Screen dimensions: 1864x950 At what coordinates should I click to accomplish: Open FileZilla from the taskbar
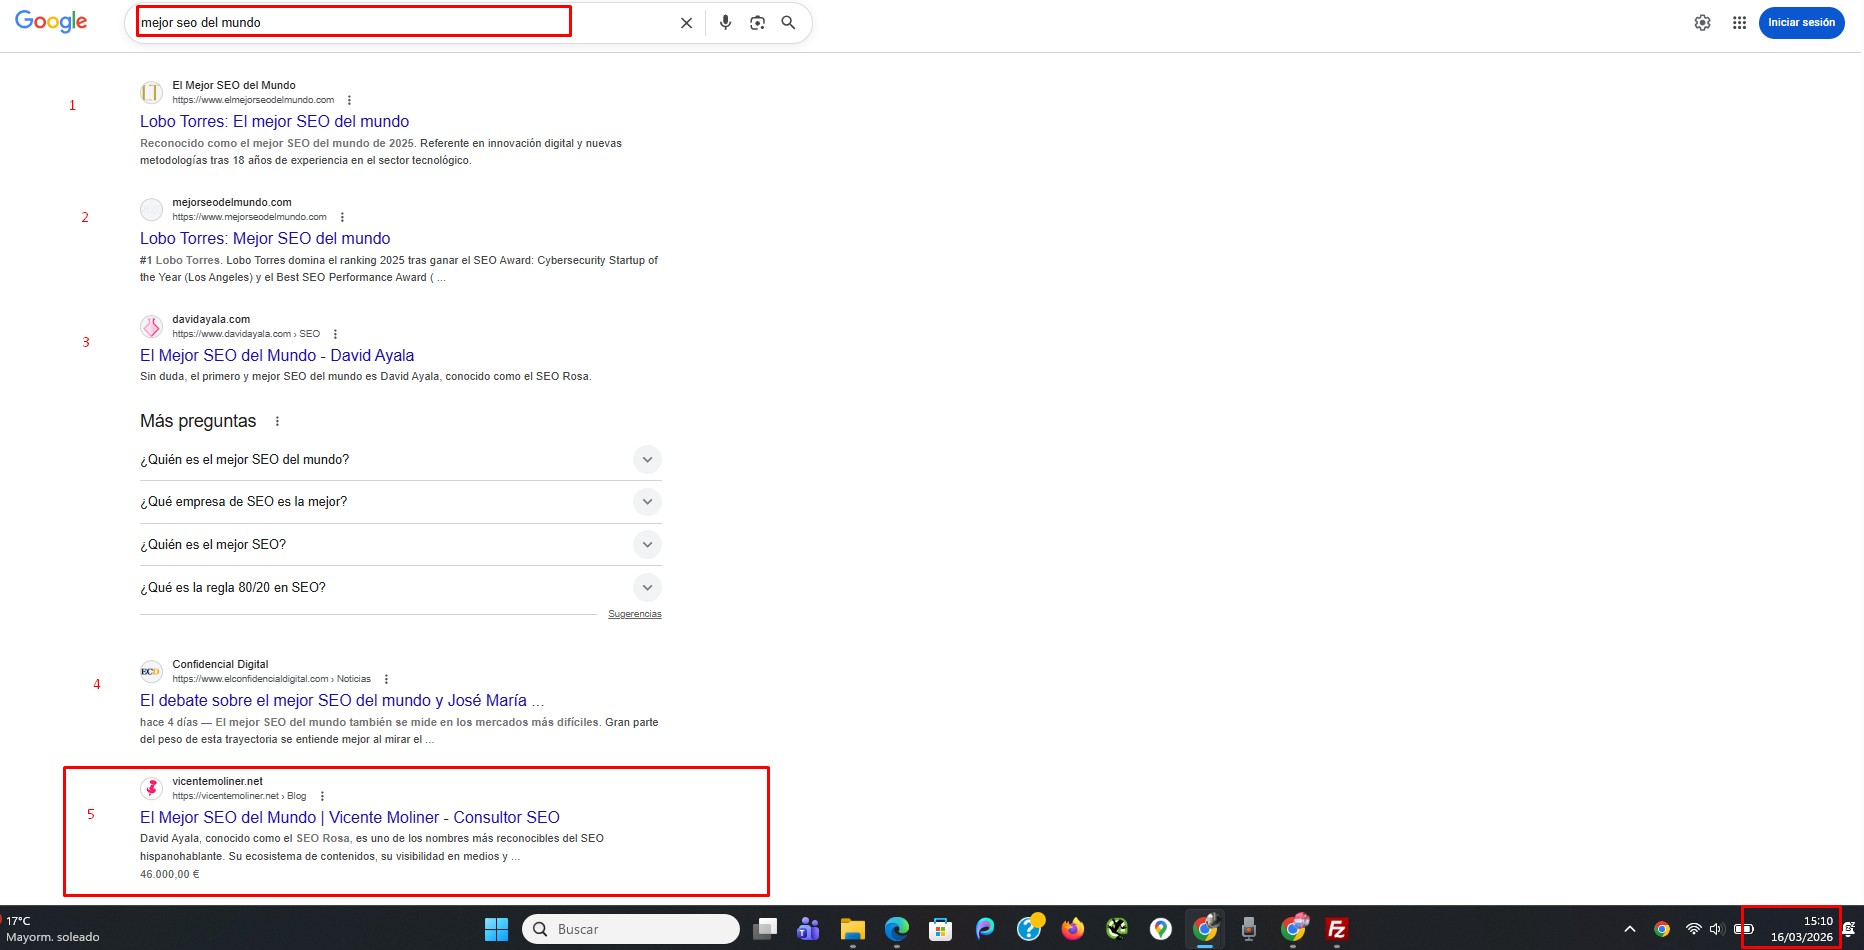(1336, 929)
